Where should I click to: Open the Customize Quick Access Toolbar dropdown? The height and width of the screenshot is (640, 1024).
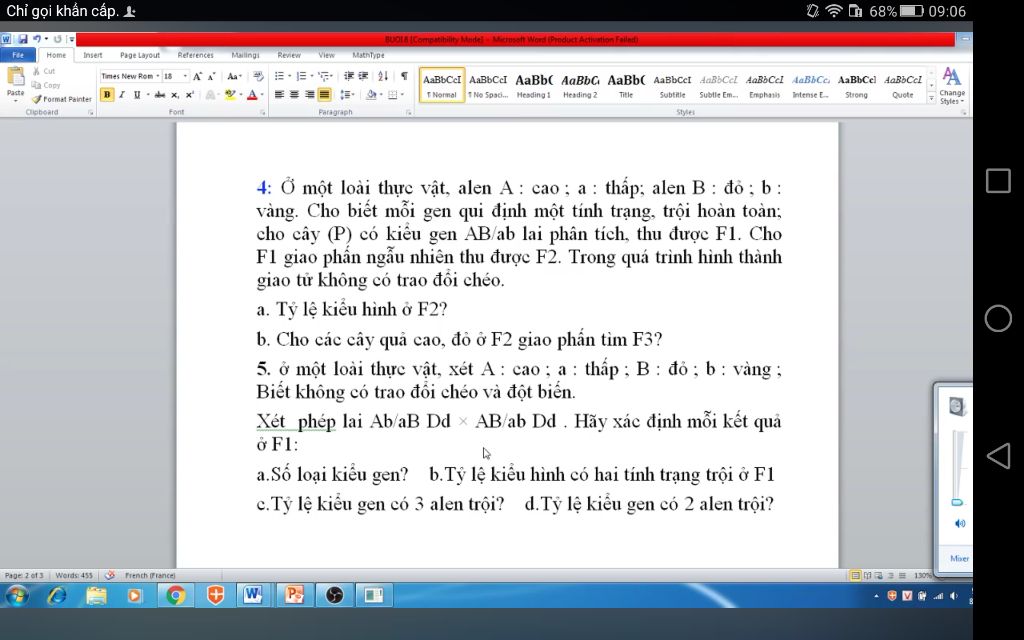point(71,39)
